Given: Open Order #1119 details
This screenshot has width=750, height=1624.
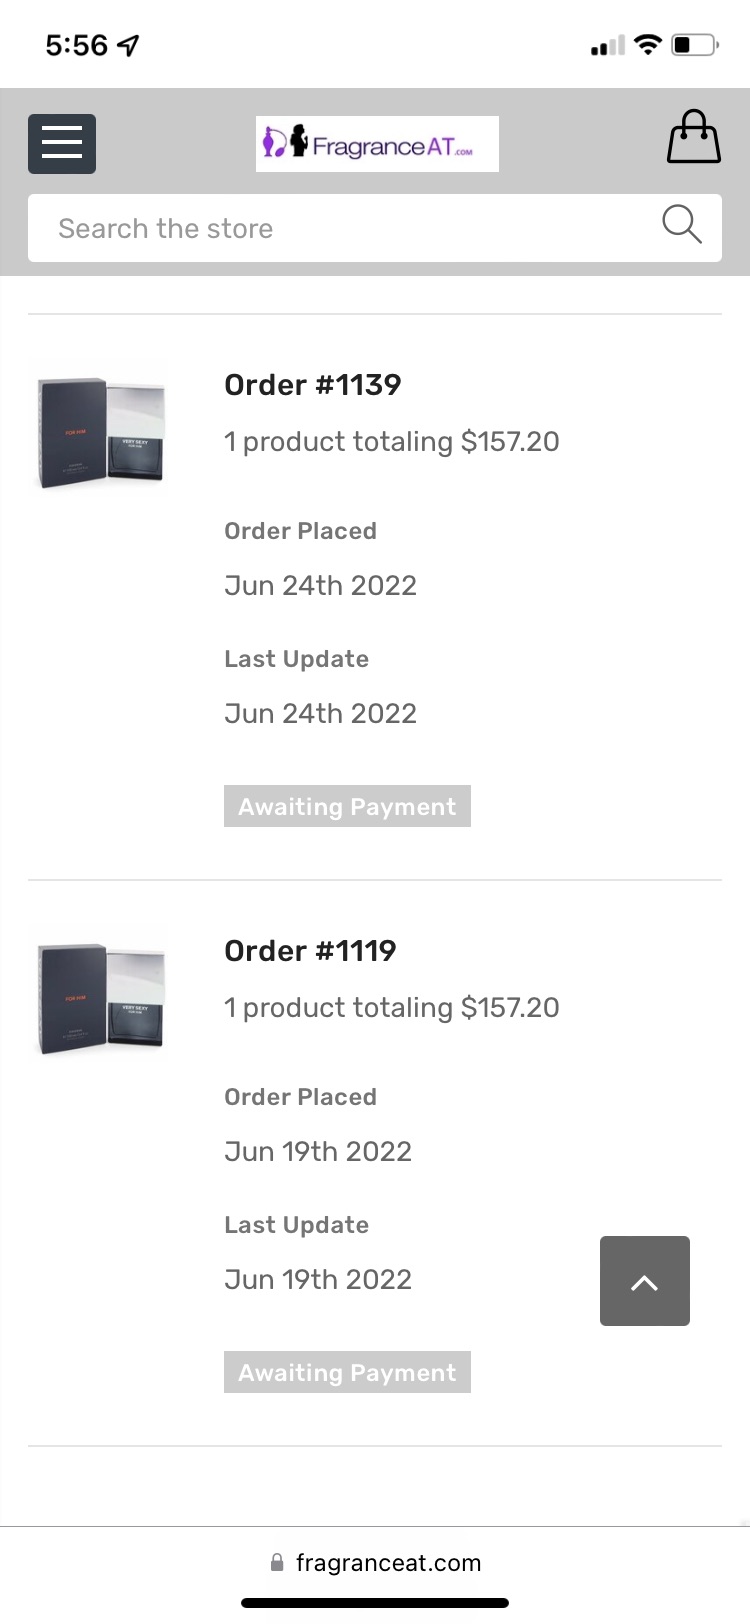Looking at the screenshot, I should tap(310, 951).
